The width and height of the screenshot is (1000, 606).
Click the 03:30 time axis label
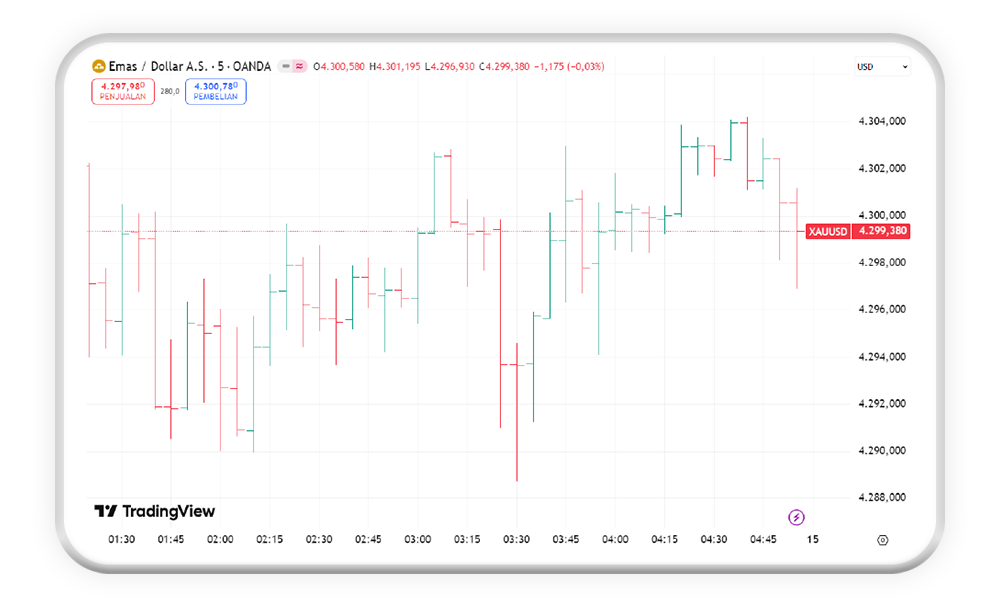point(516,540)
